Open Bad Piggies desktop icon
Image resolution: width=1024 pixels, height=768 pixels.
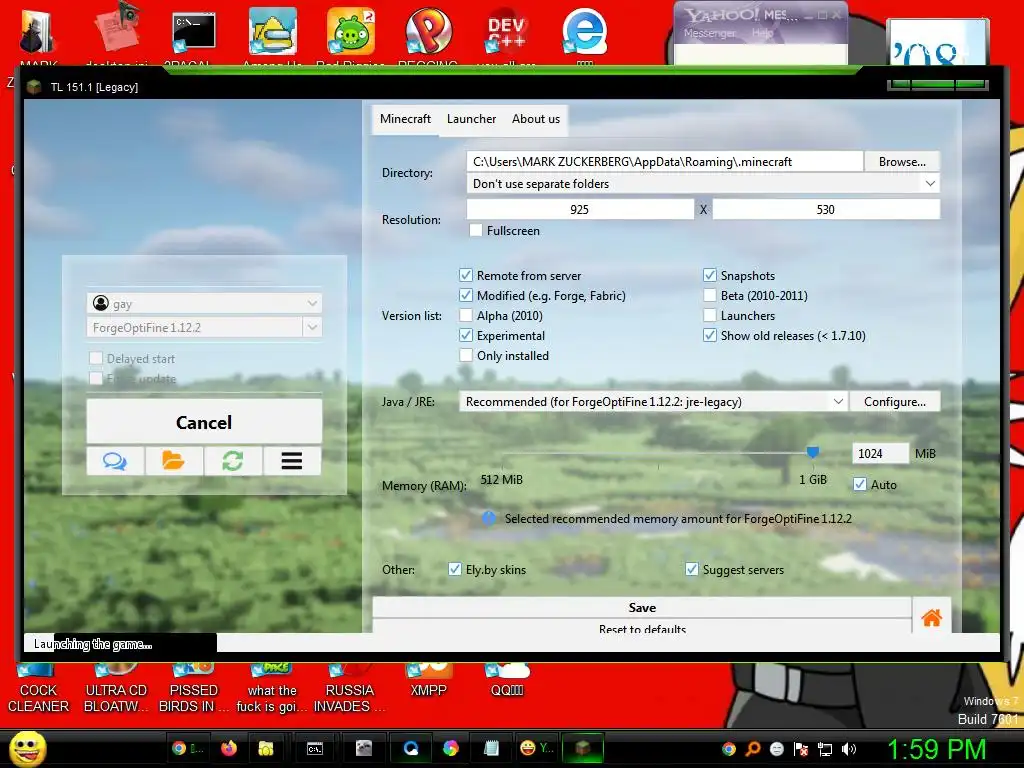[350, 31]
